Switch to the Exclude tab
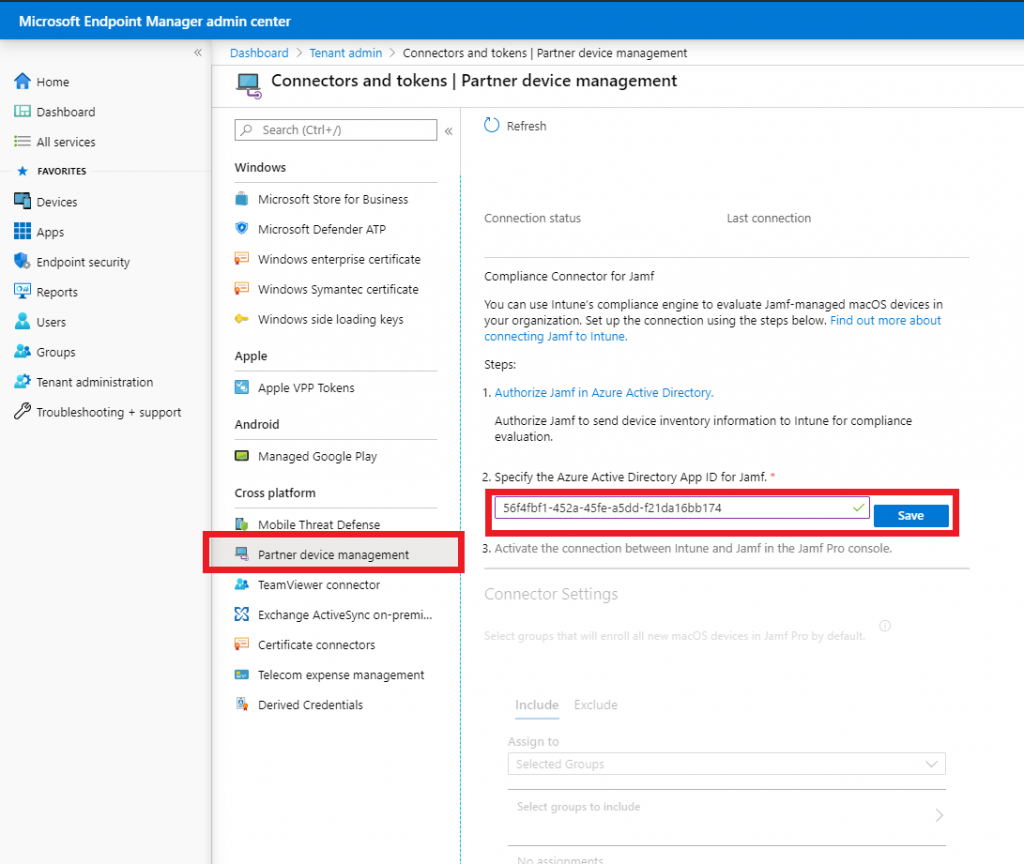 (x=595, y=705)
